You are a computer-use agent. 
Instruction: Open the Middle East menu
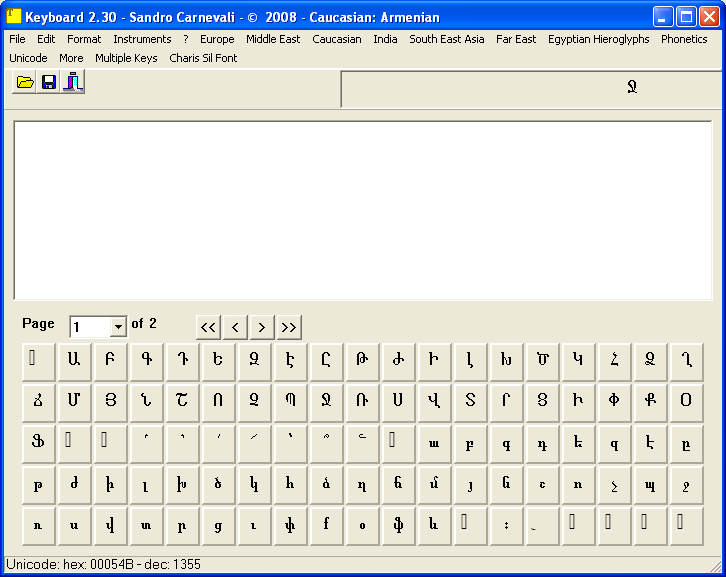[273, 39]
